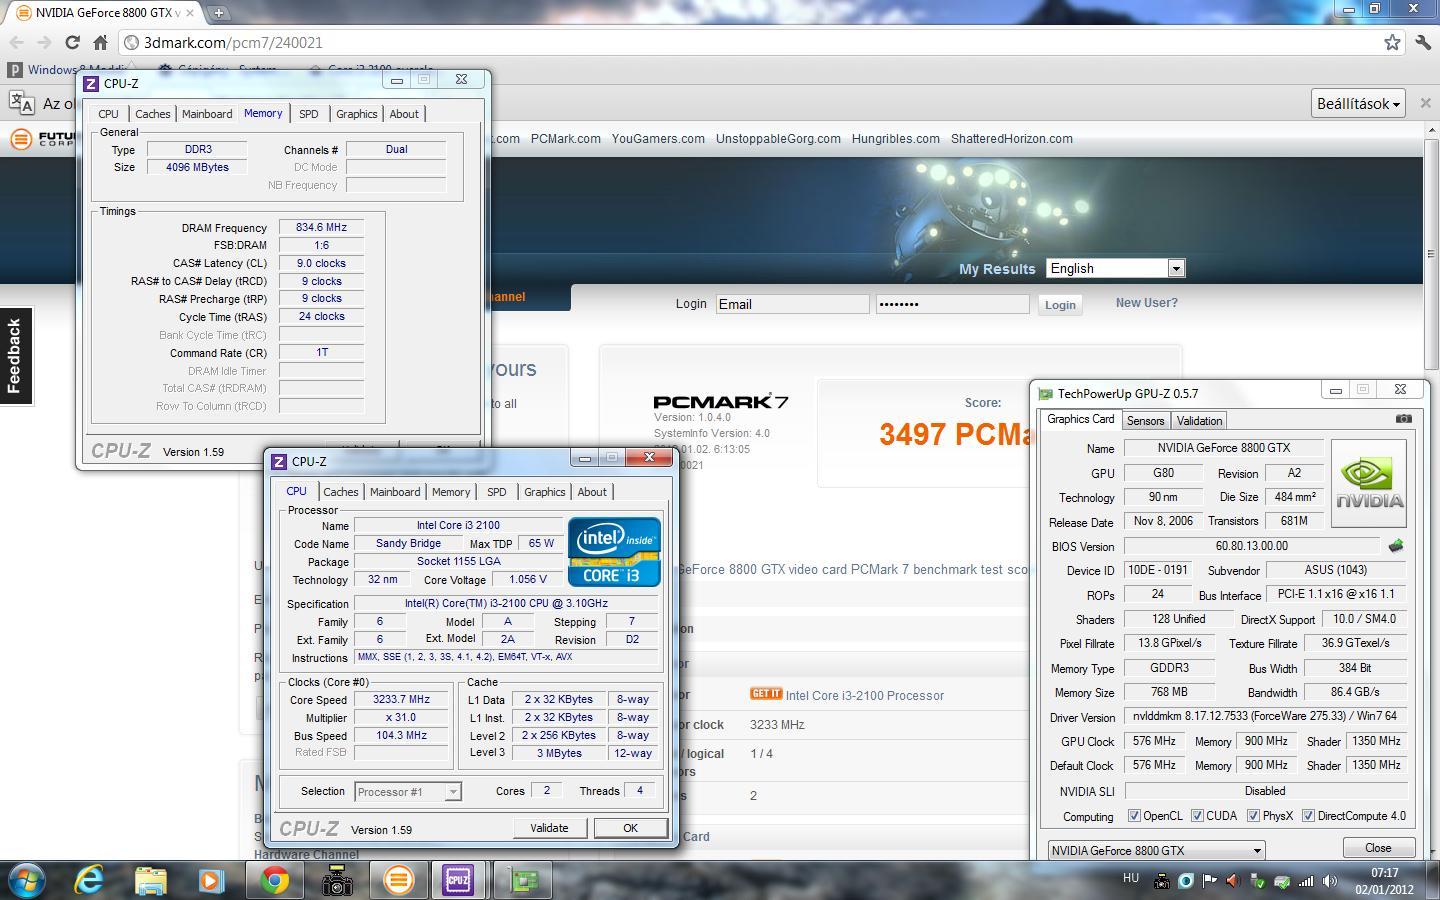Click OK in the front CPU-Z window
Screen dimensions: 1440x900
pyautogui.click(x=630, y=828)
